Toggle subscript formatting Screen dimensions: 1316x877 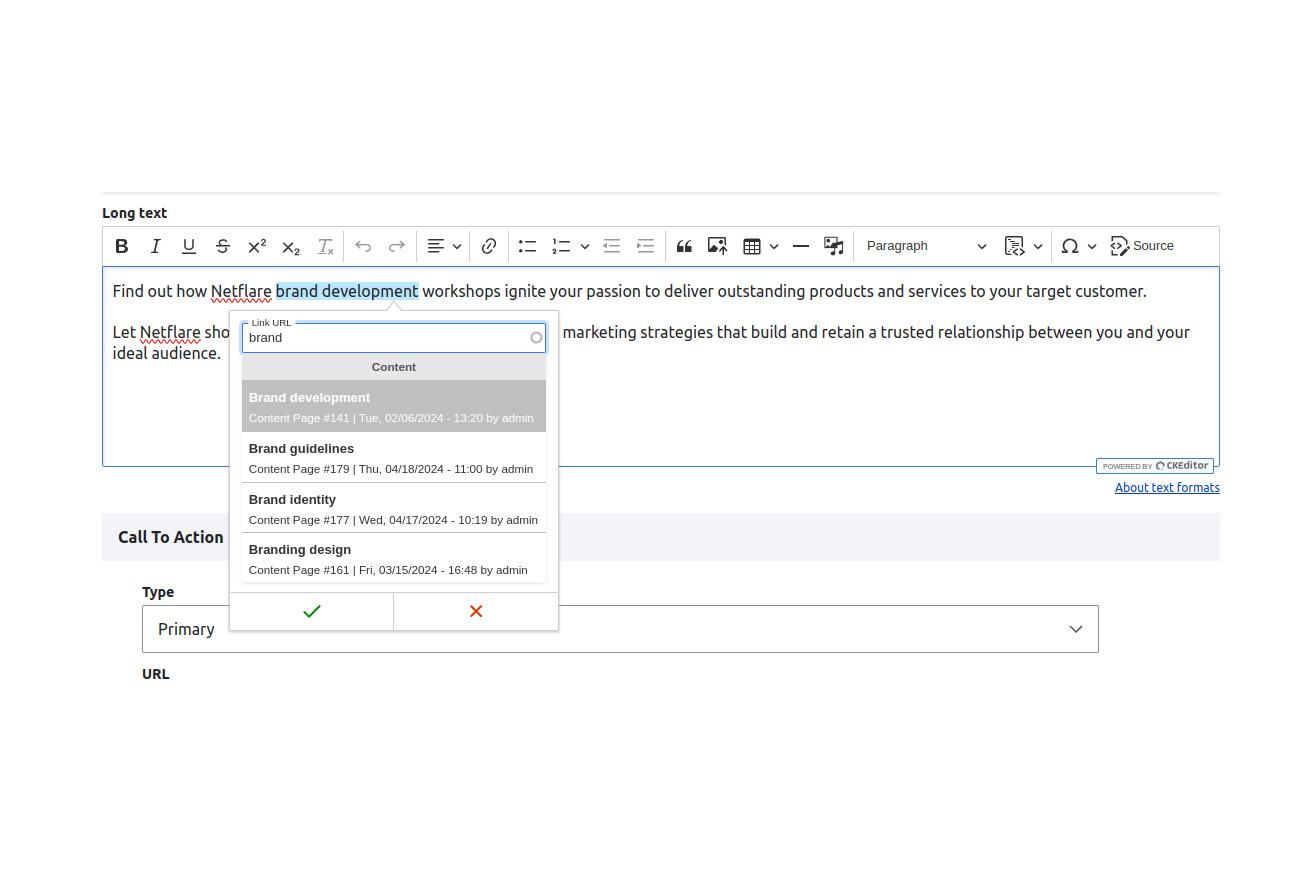click(290, 246)
